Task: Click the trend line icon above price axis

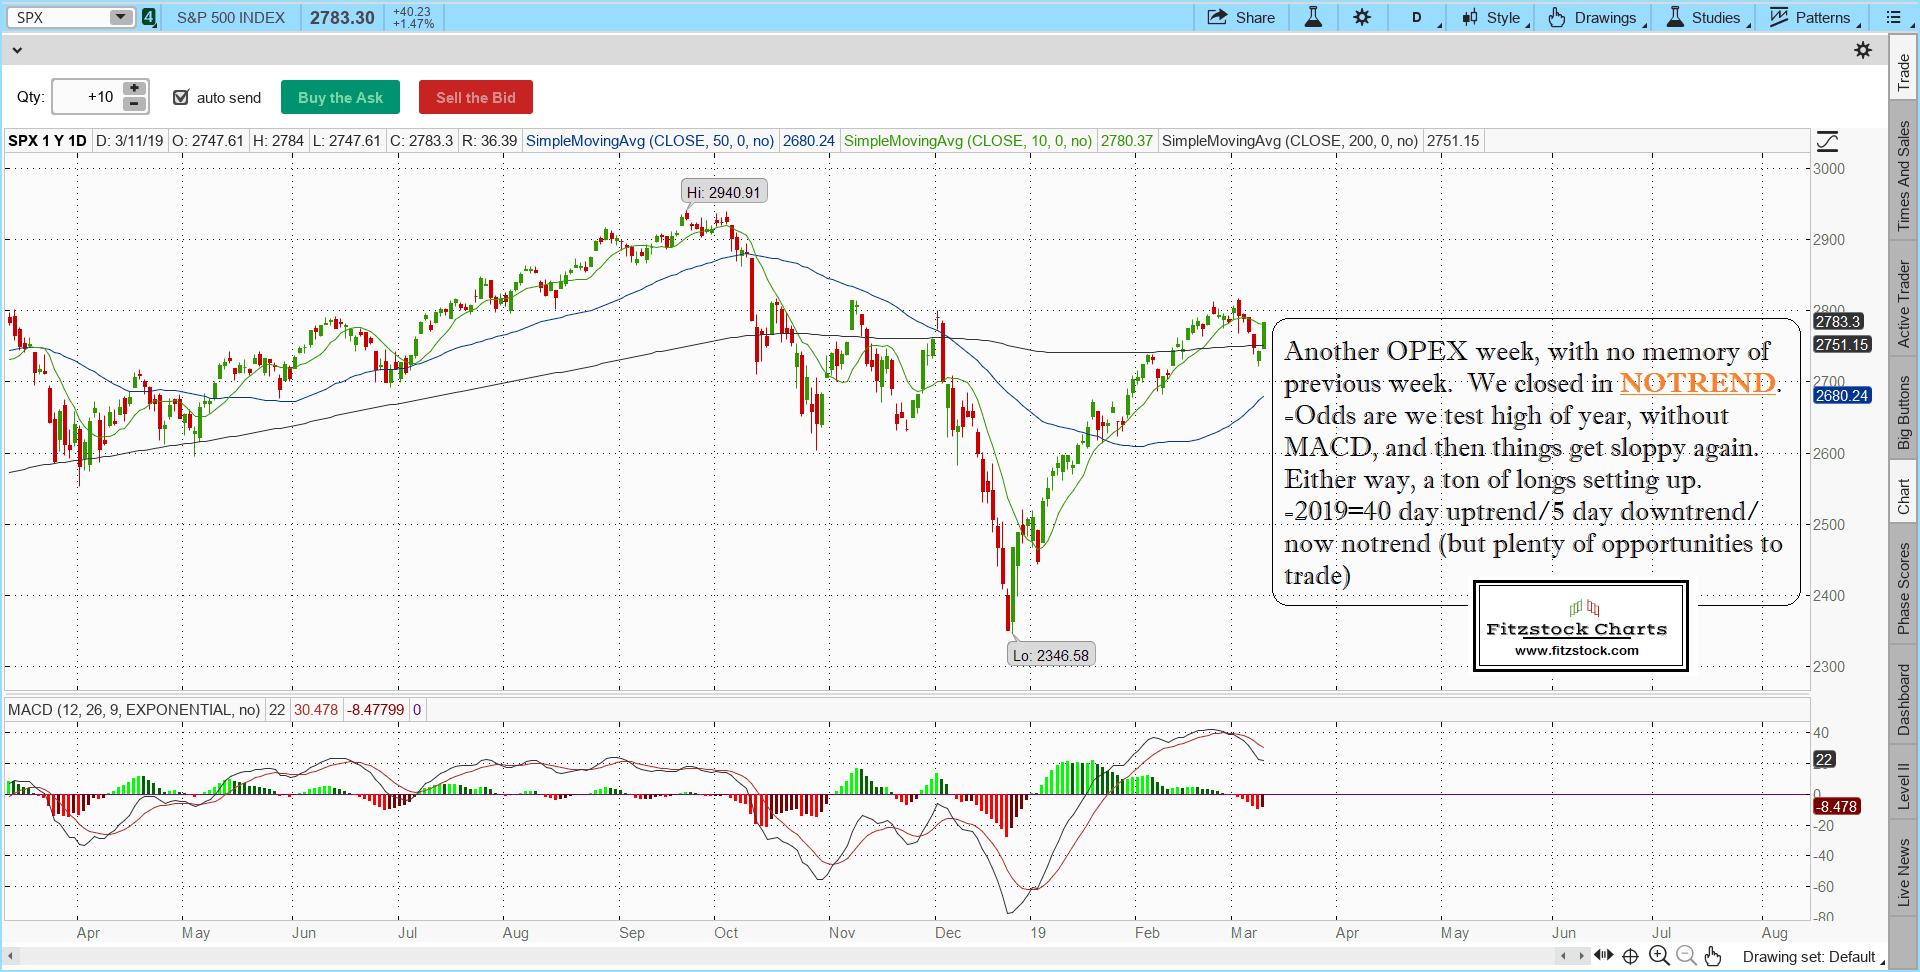Action: click(1827, 141)
